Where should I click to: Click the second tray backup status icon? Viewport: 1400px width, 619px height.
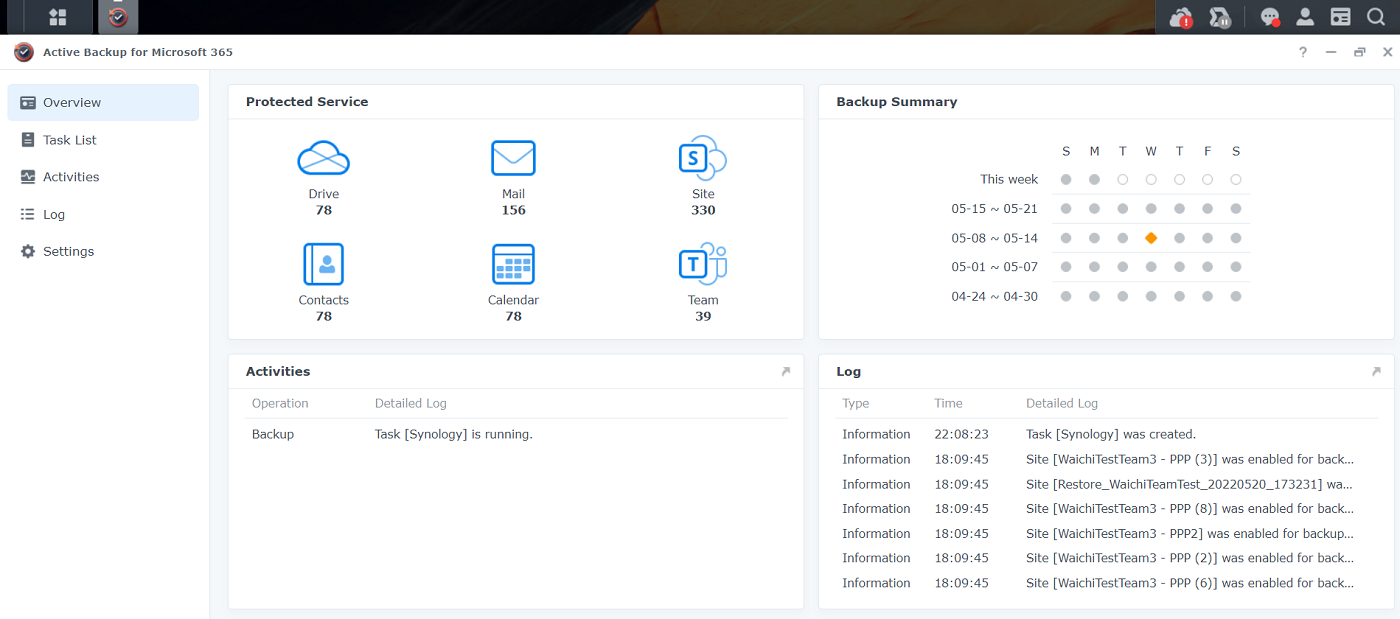point(1219,17)
